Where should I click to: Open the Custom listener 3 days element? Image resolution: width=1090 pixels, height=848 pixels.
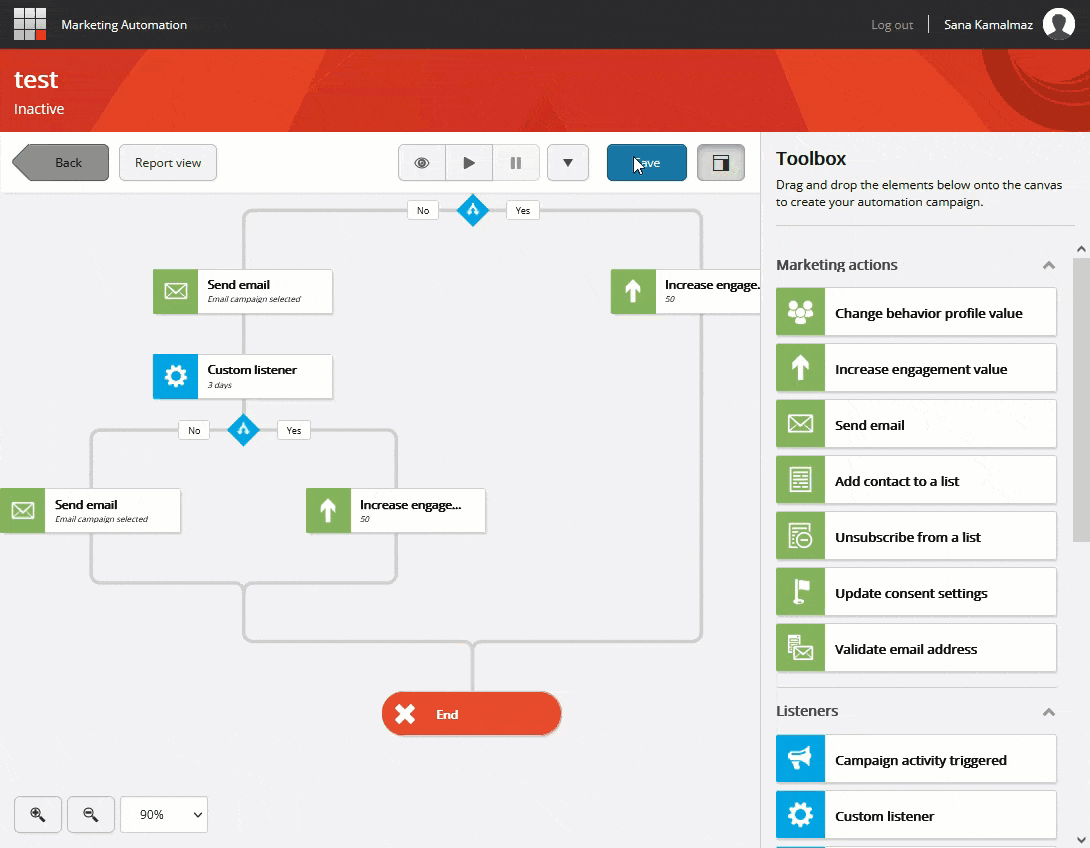(243, 377)
